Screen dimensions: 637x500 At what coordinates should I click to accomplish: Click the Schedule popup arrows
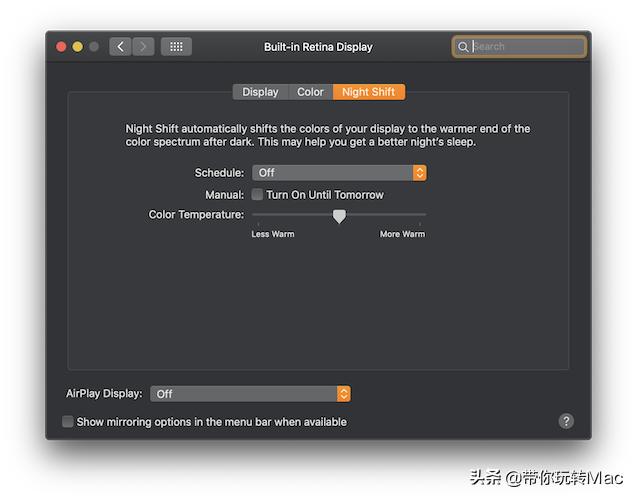click(420, 173)
